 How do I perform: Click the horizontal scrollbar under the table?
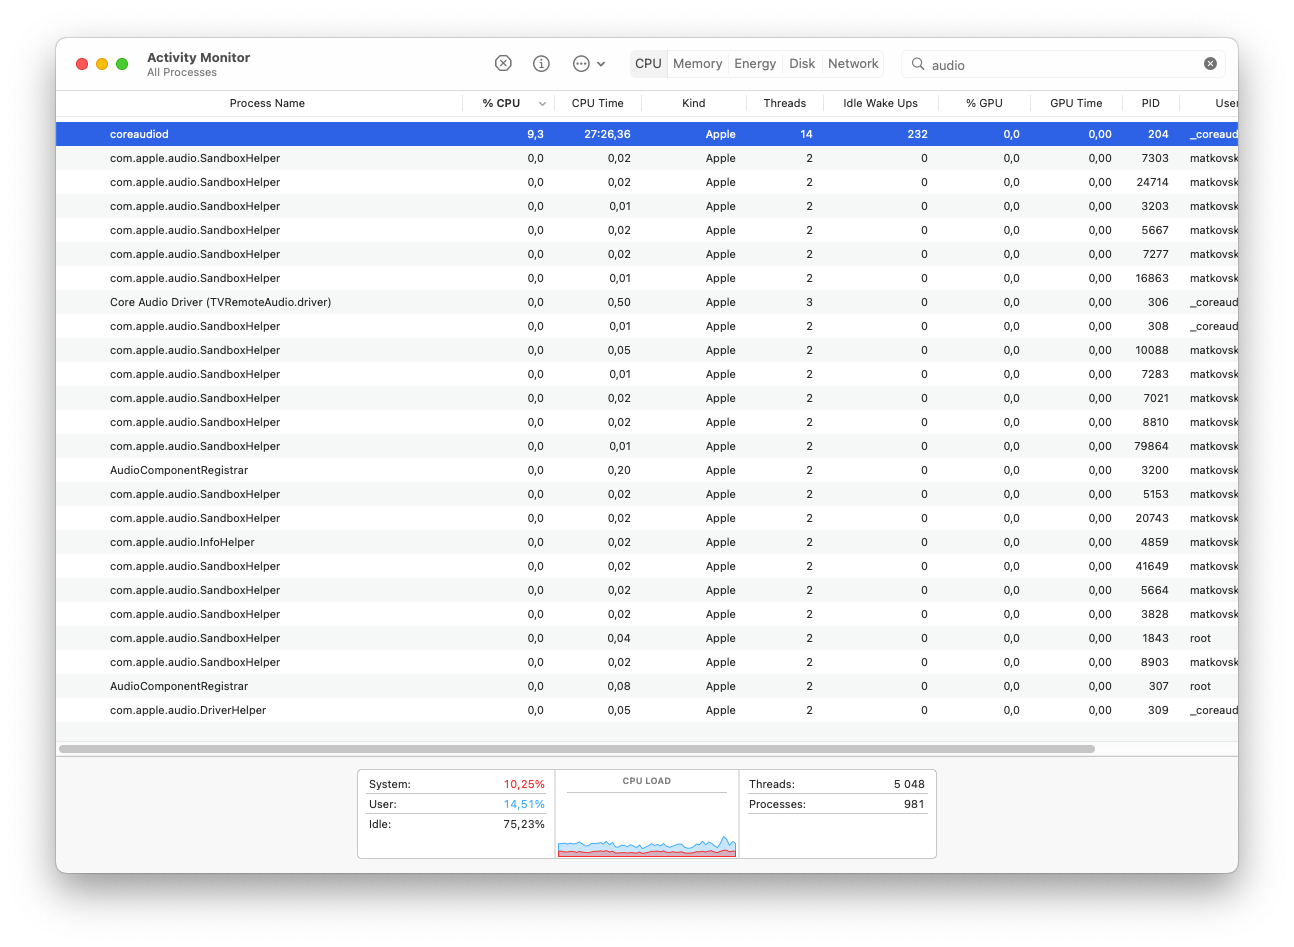point(577,749)
